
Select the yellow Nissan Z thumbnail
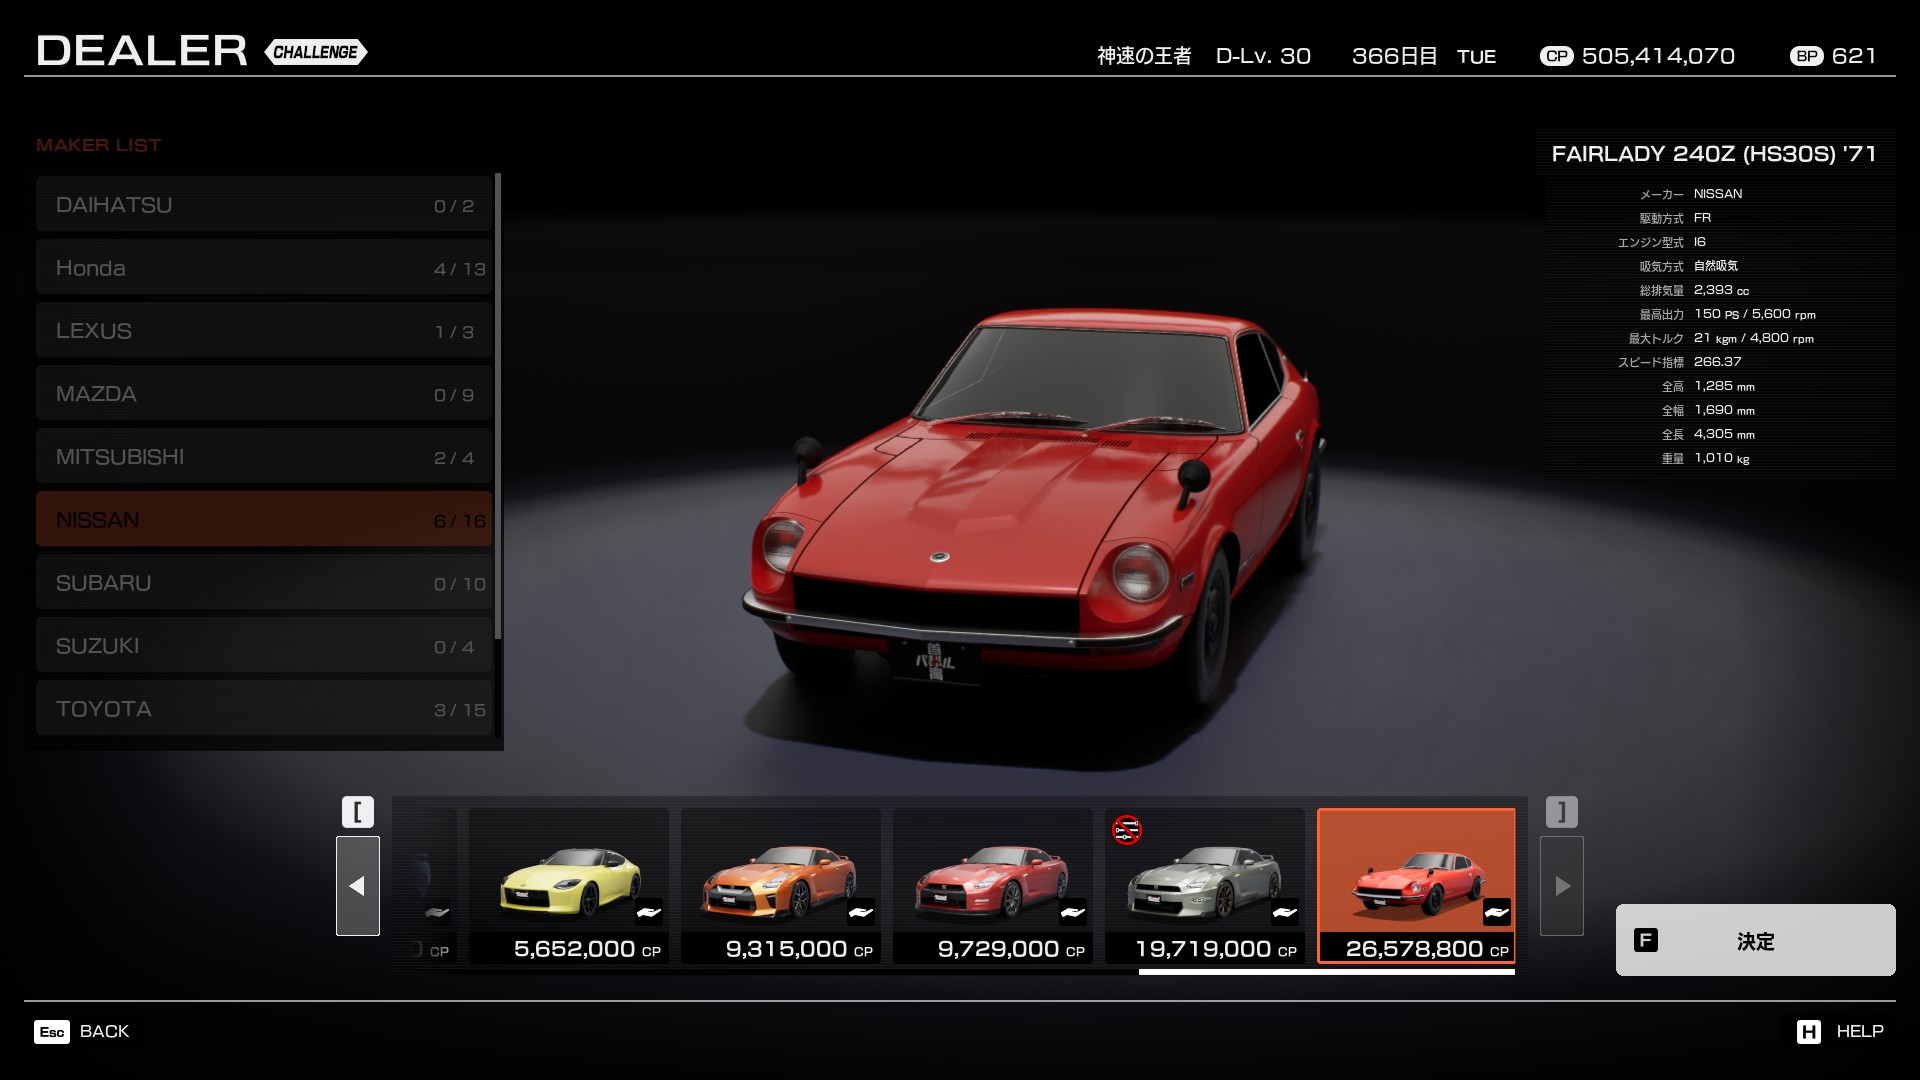569,885
